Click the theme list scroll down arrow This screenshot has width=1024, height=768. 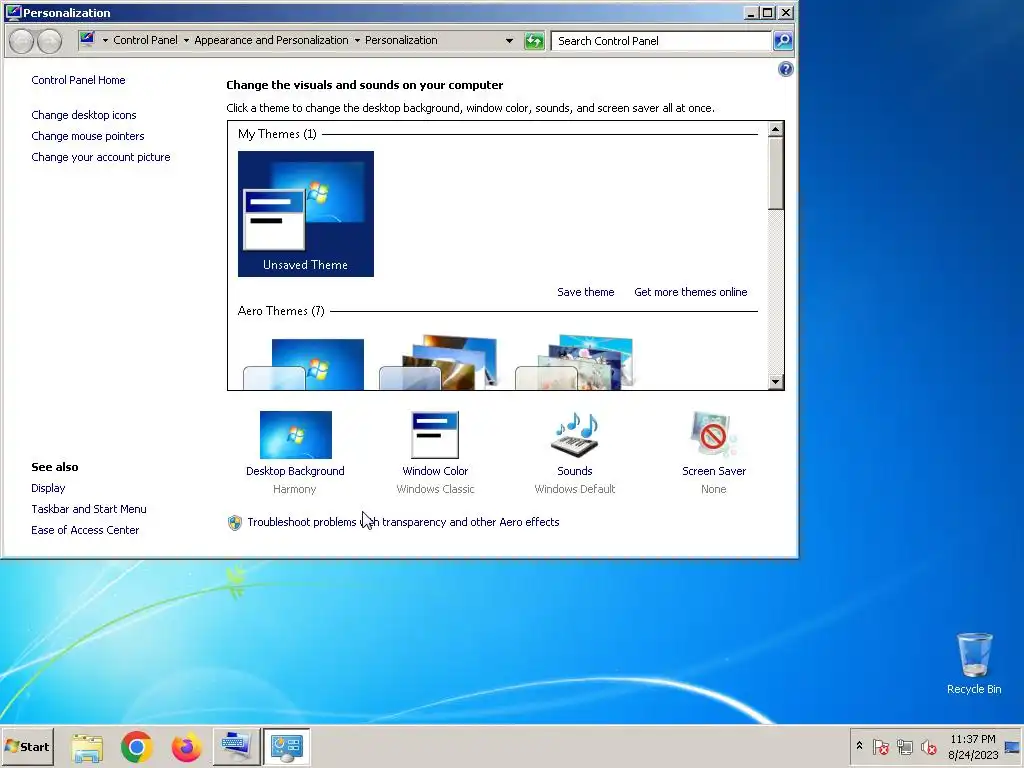(x=775, y=381)
